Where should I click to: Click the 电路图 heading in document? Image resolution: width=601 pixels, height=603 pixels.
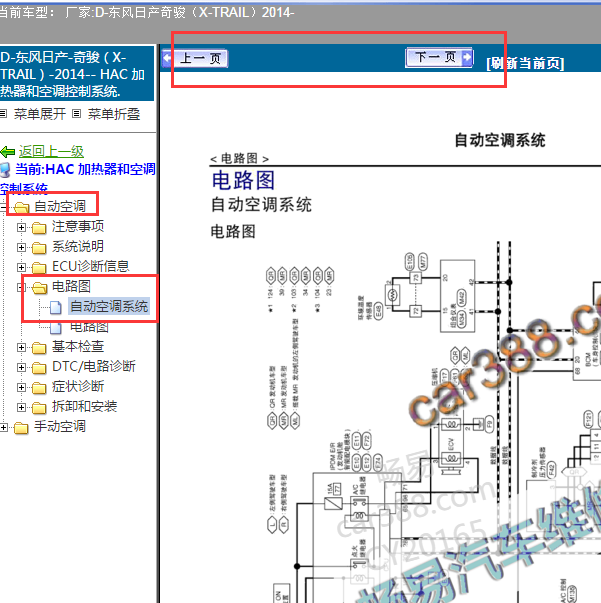[x=243, y=180]
